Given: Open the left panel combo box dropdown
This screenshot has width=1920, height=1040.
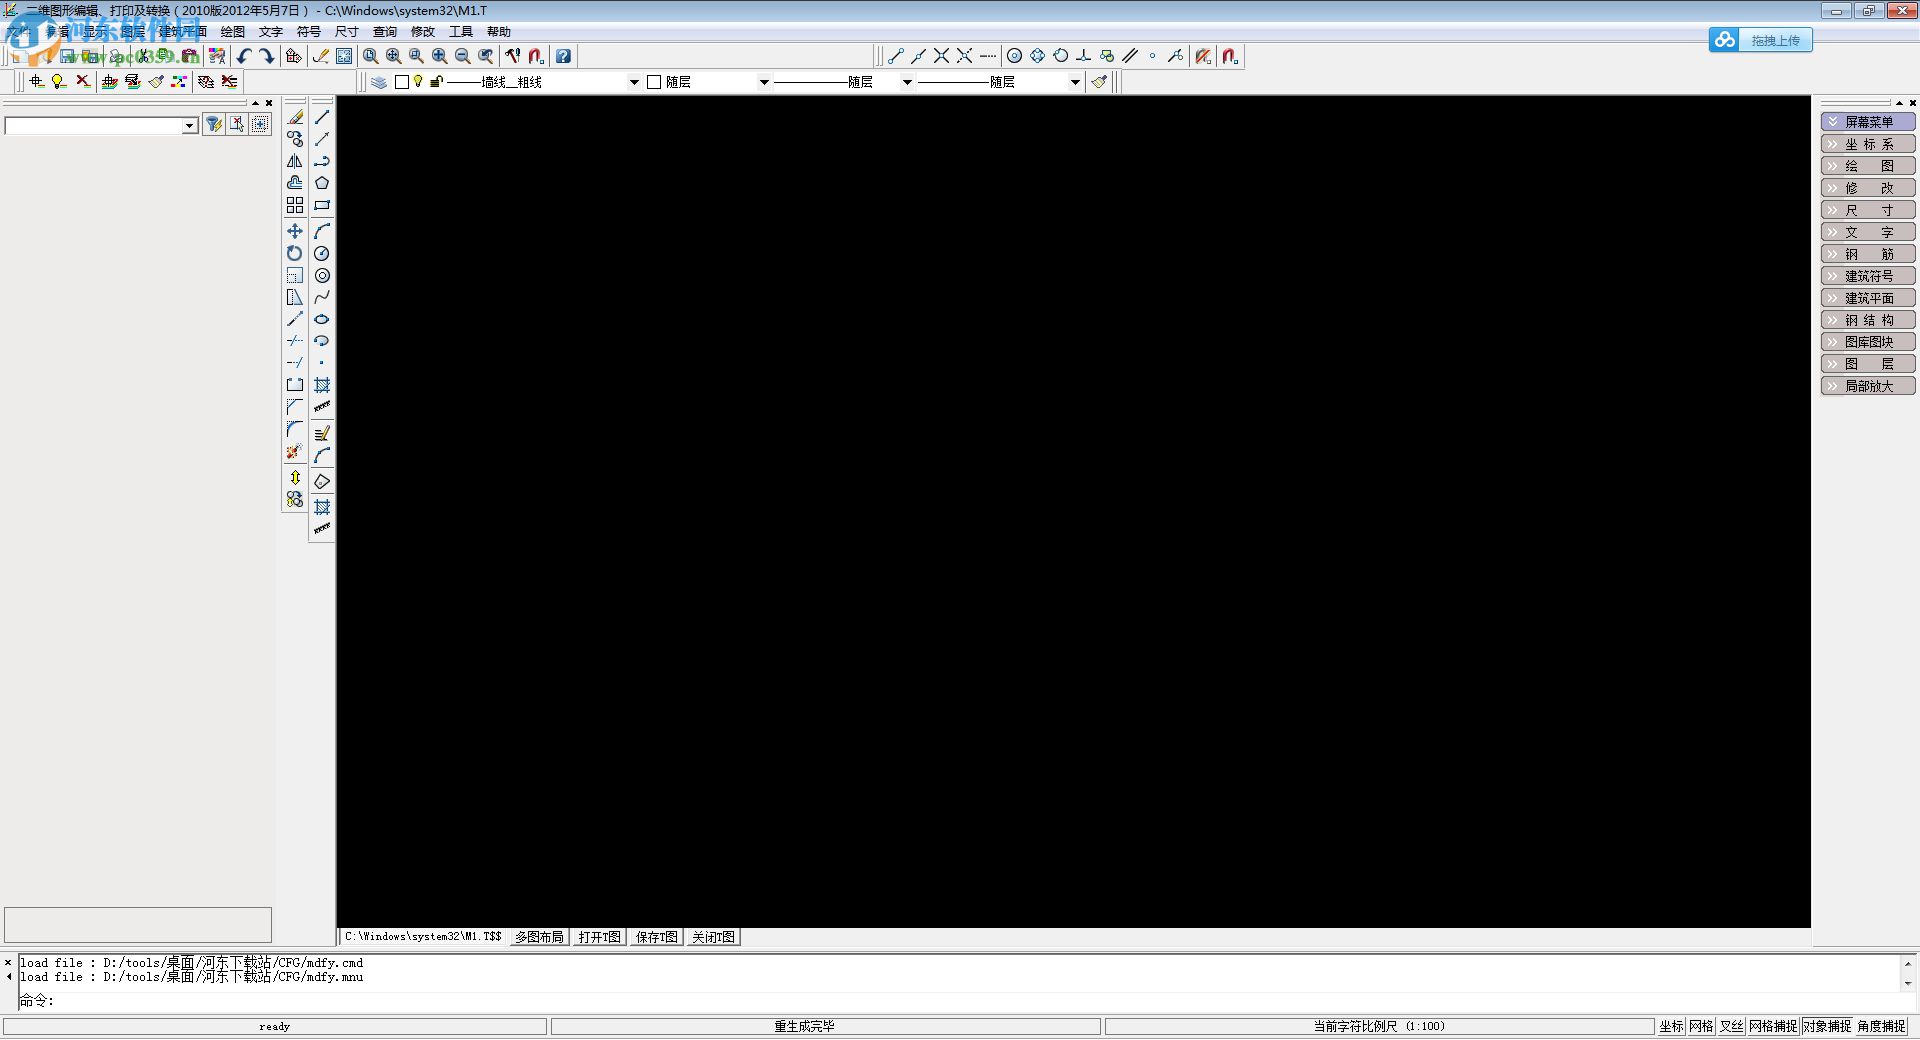Looking at the screenshot, I should (190, 125).
